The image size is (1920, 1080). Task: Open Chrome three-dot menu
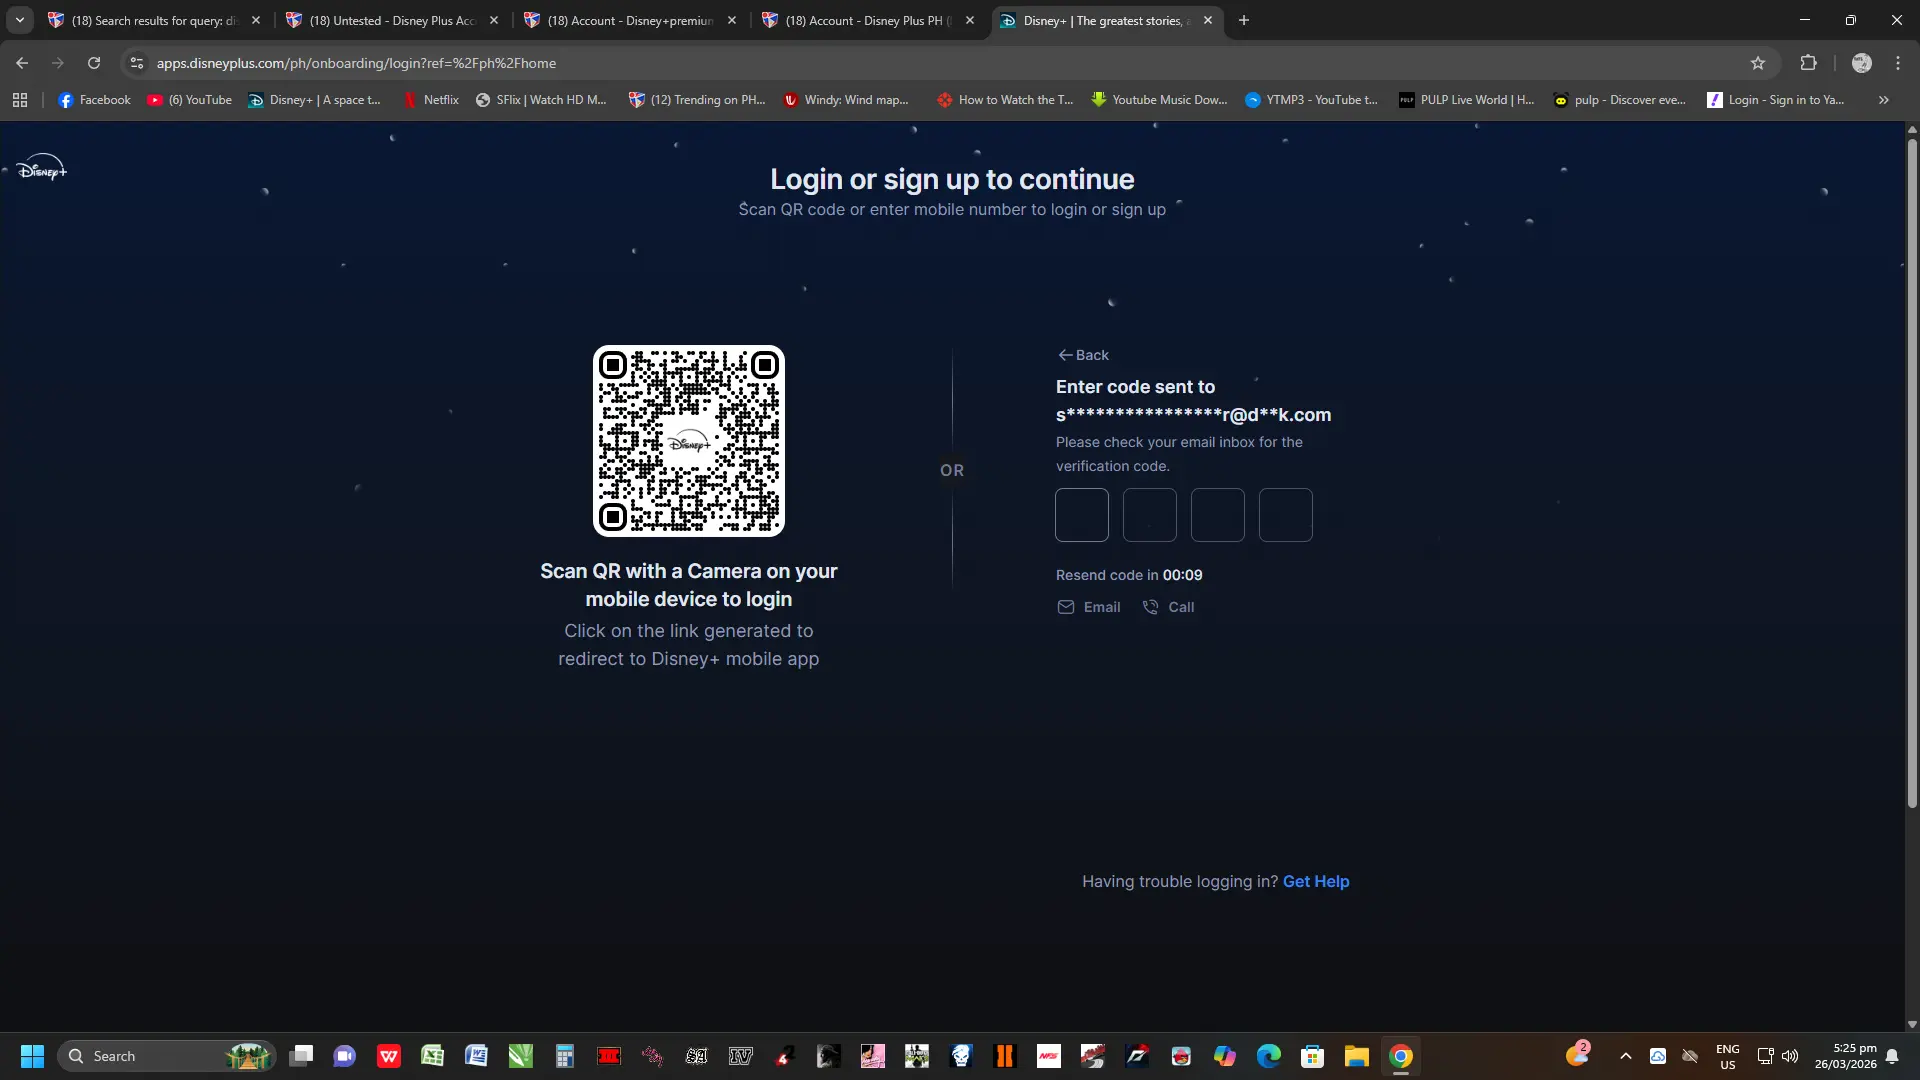[x=1898, y=63]
